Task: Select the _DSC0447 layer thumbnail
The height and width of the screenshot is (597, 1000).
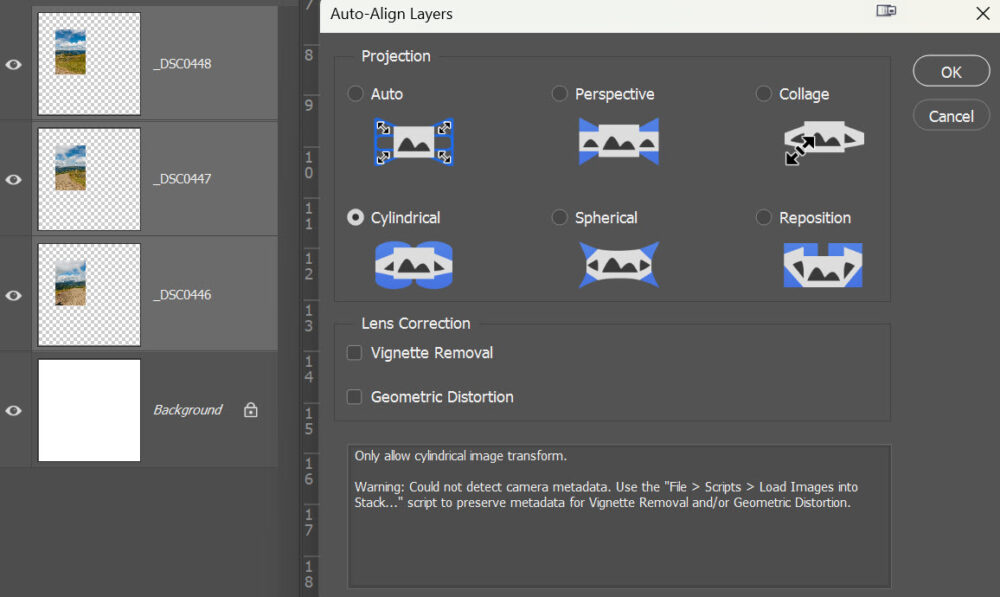Action: pos(89,180)
